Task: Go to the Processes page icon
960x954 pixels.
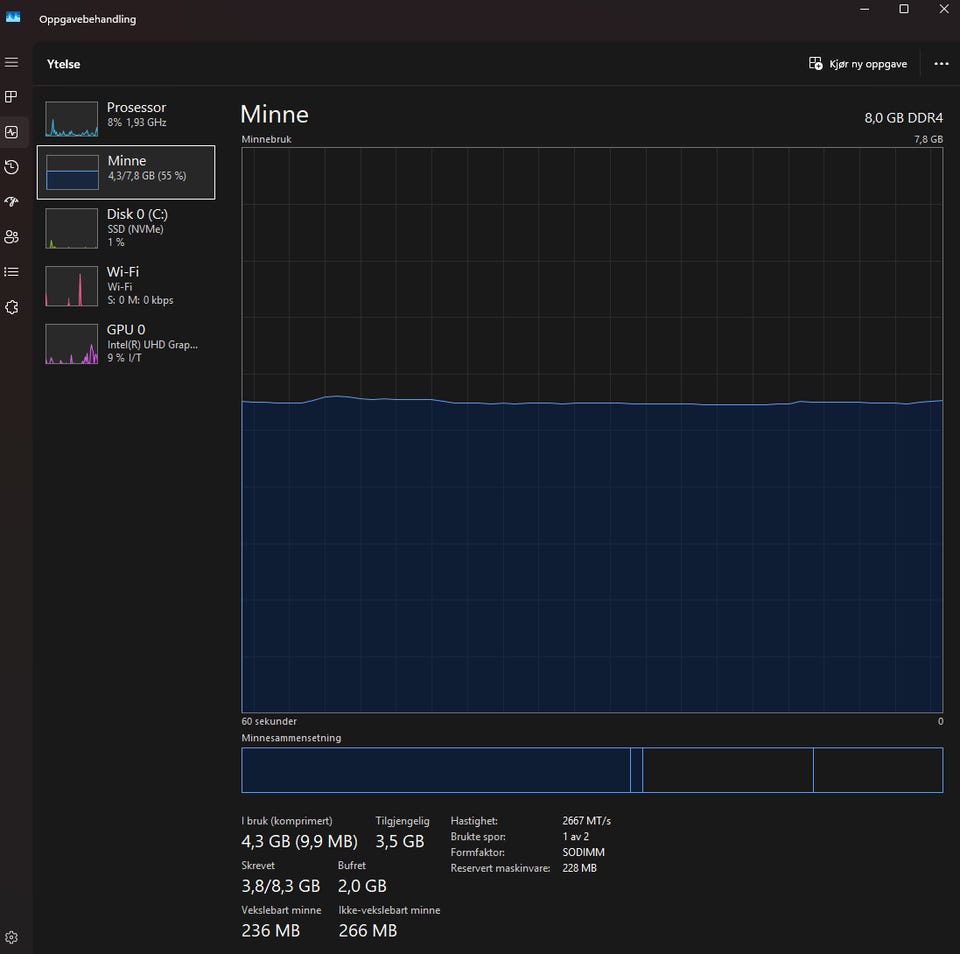Action: click(12, 97)
